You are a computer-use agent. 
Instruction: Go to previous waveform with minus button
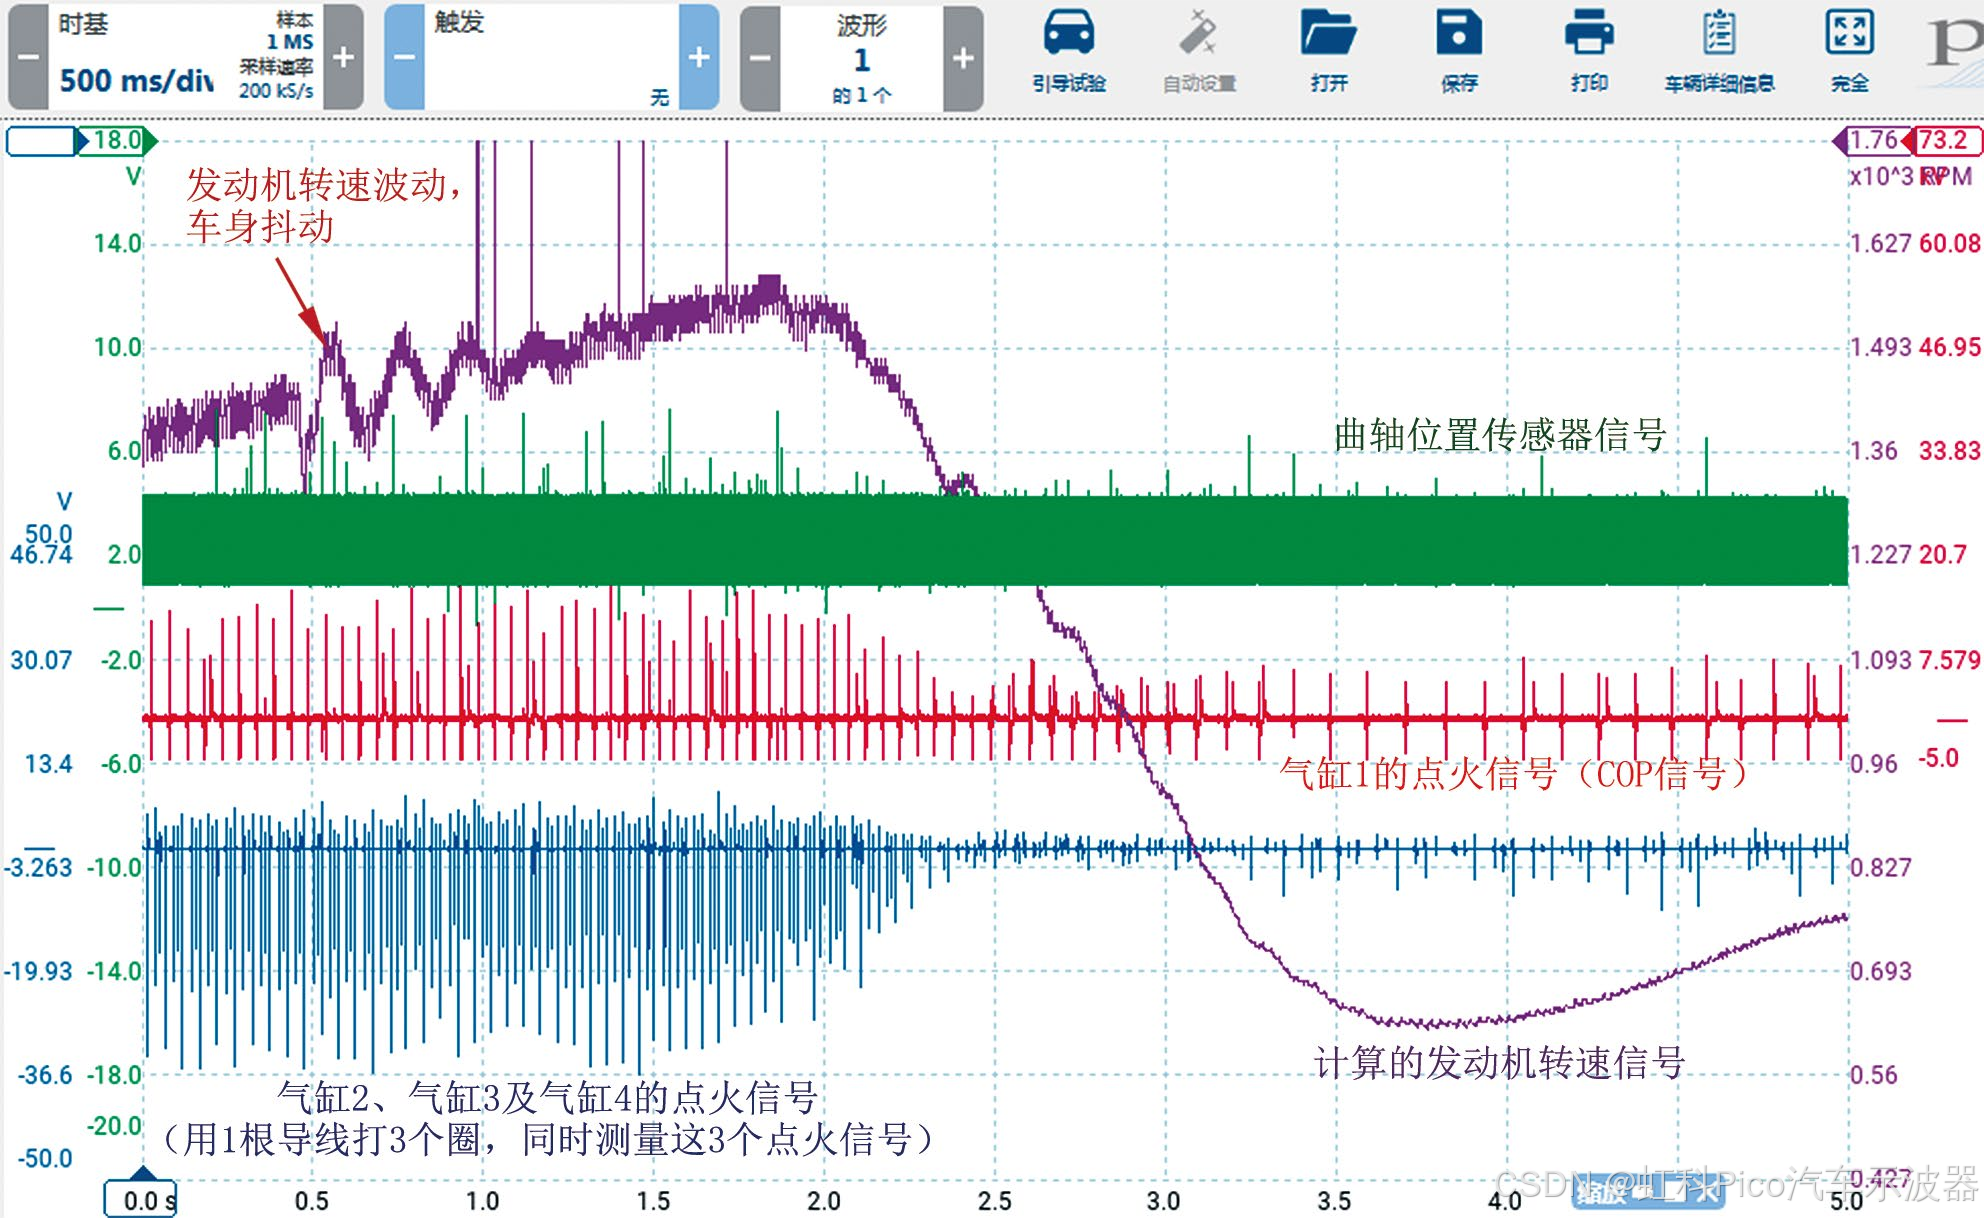pyautogui.click(x=760, y=57)
